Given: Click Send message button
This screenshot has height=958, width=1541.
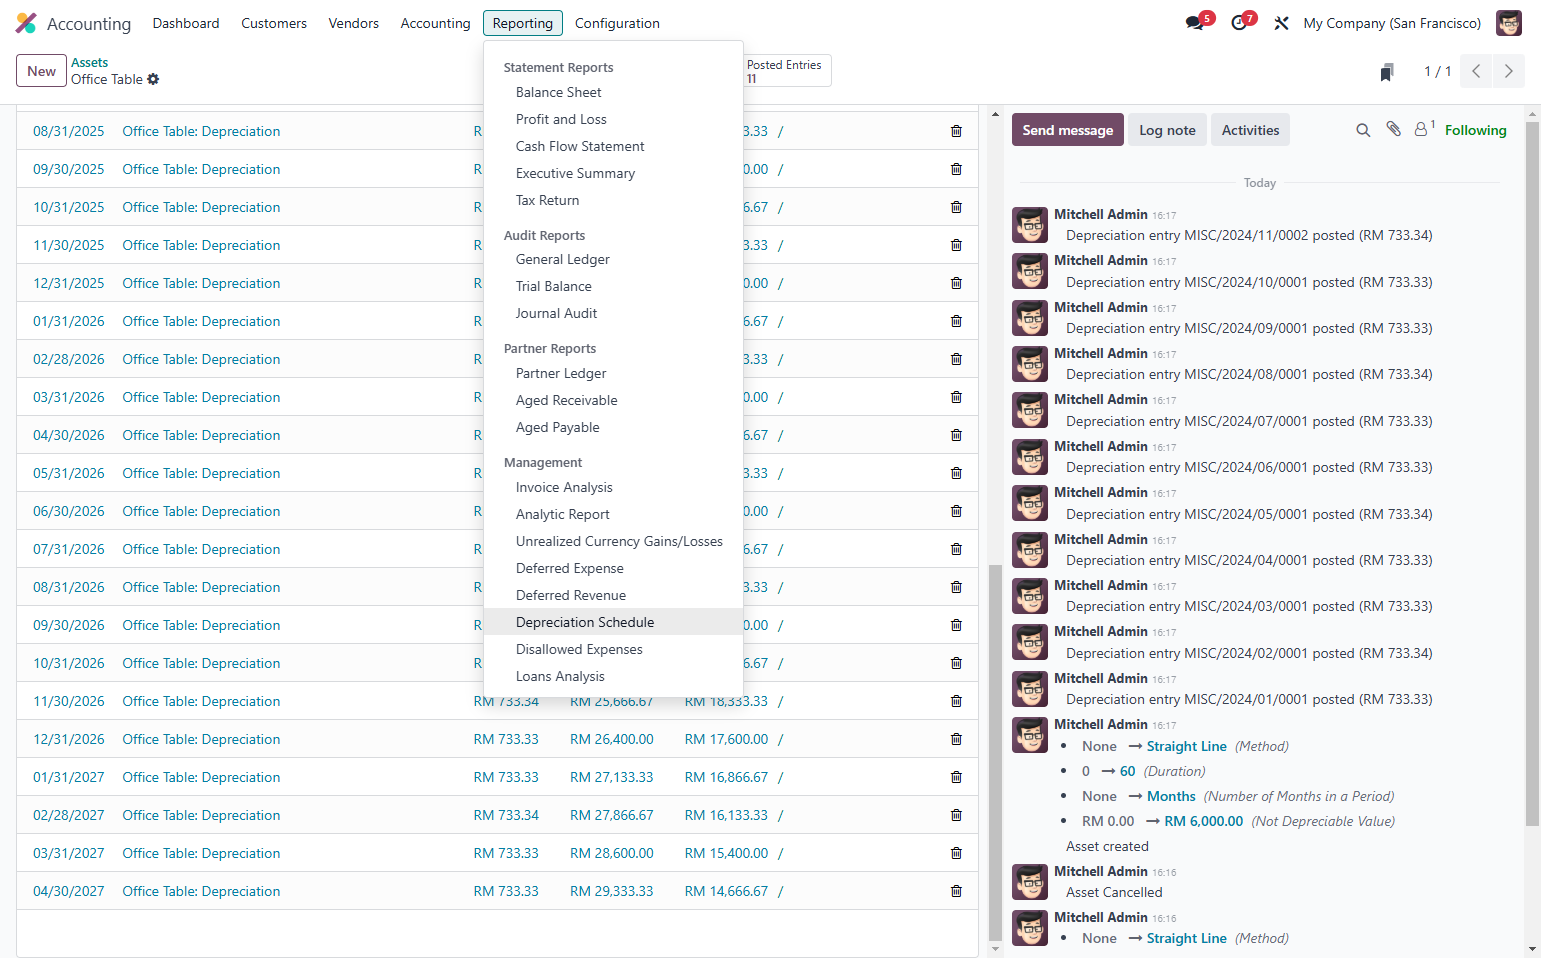Looking at the screenshot, I should click(1067, 130).
